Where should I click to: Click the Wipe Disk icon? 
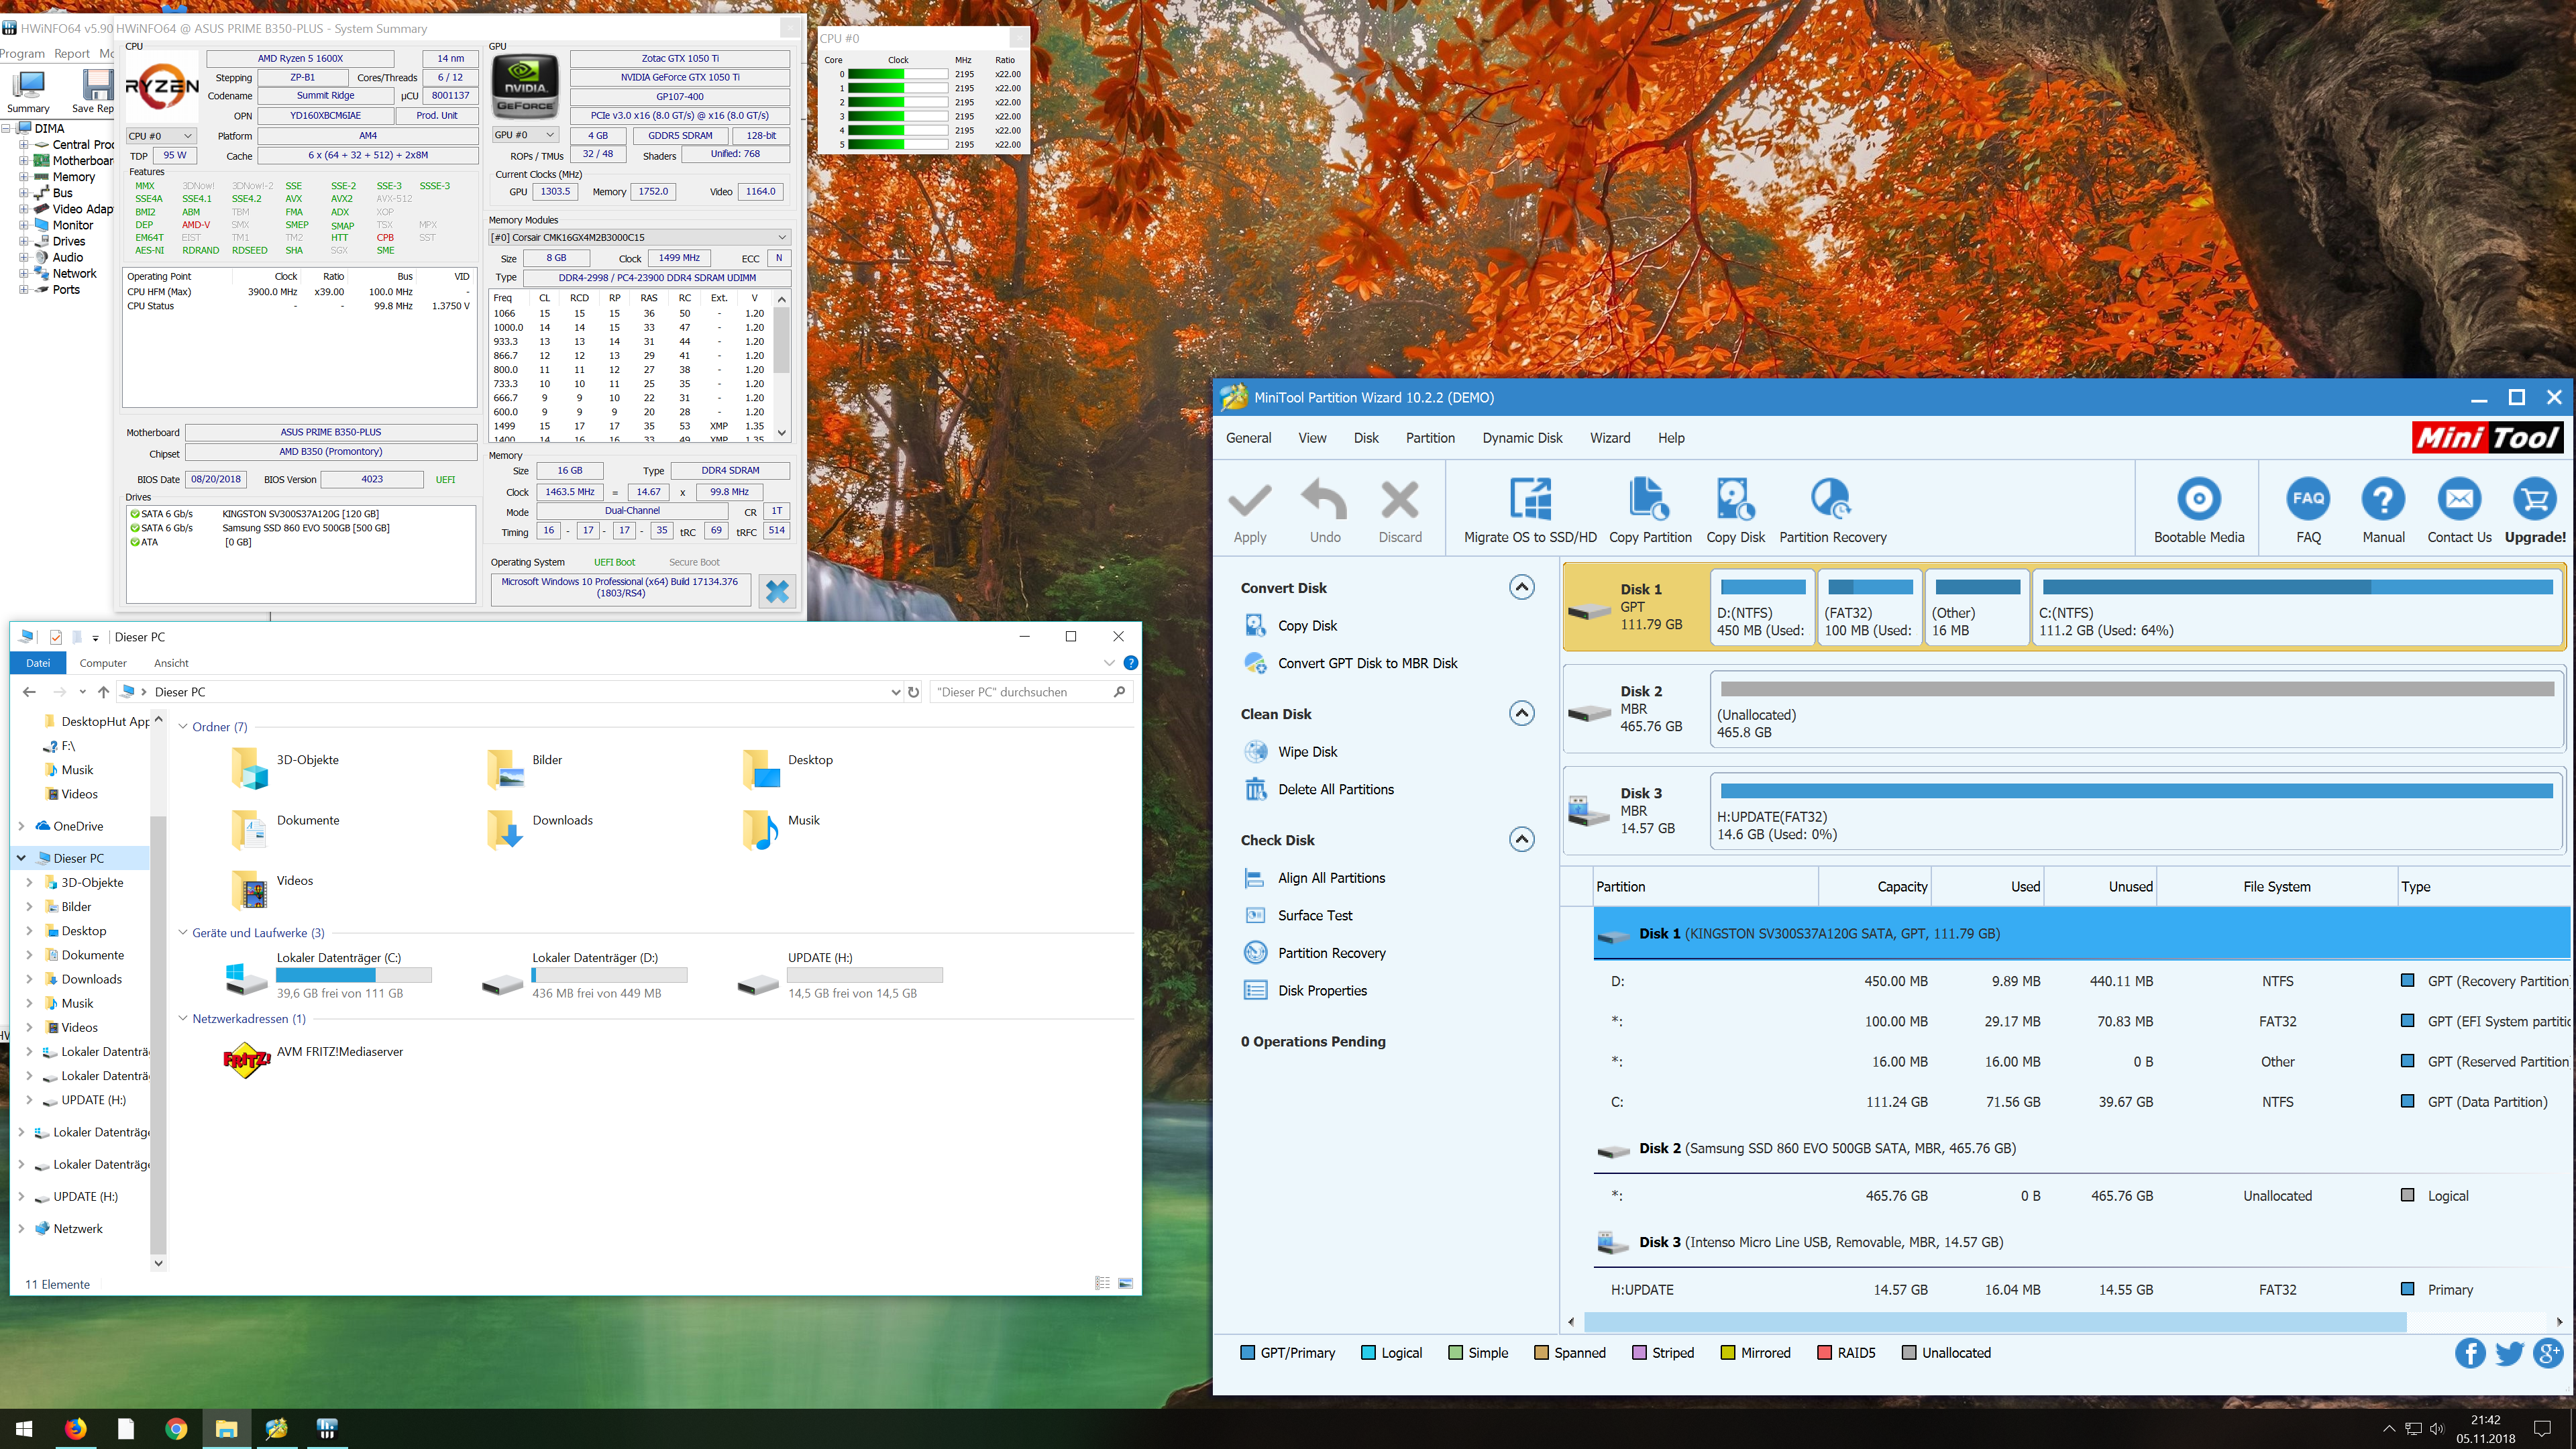coord(1255,752)
